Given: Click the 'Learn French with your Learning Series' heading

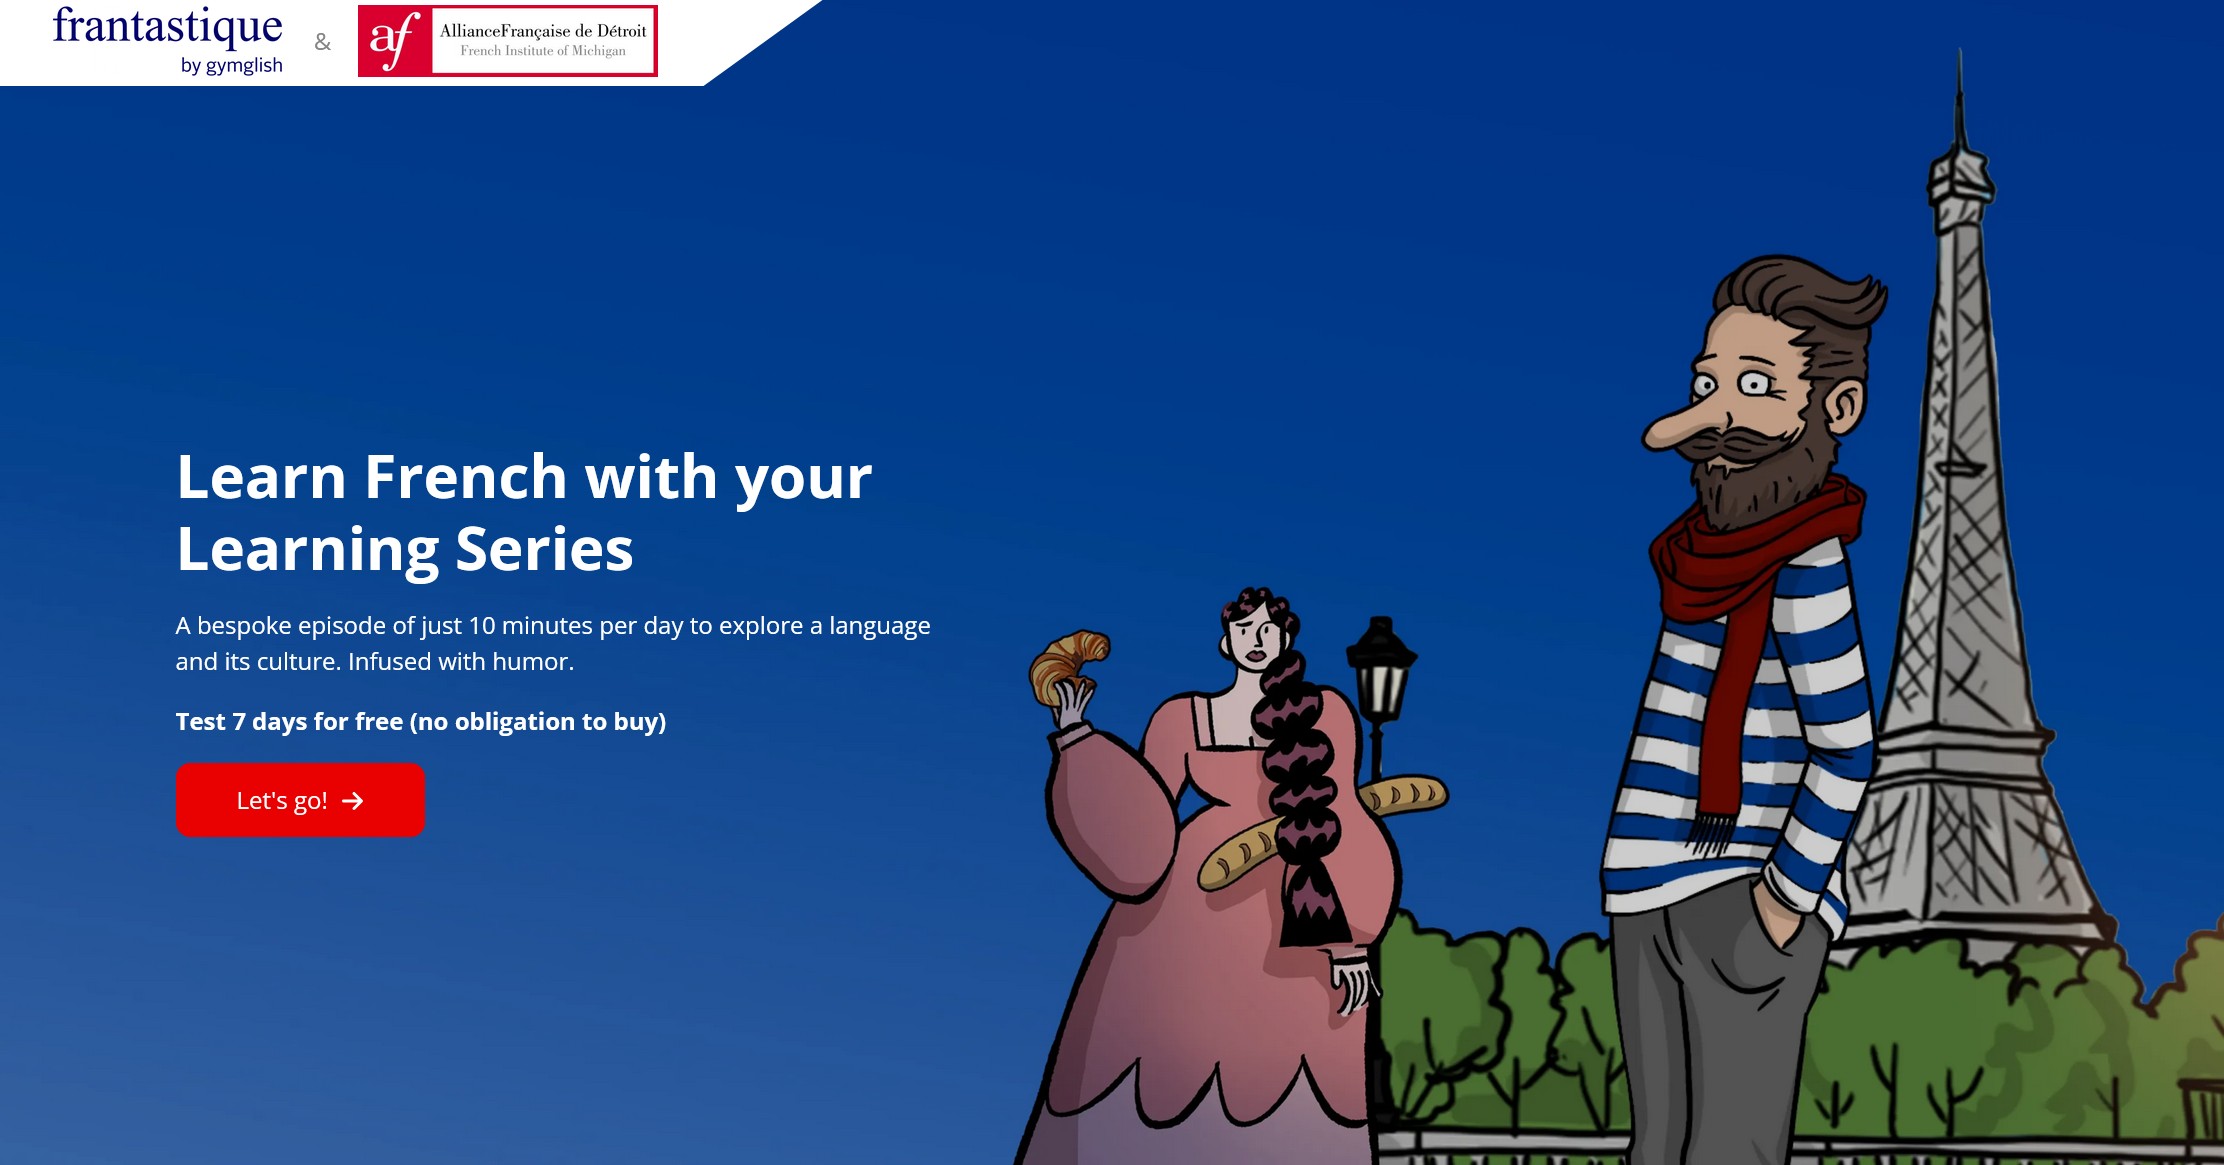Looking at the screenshot, I should point(524,512).
